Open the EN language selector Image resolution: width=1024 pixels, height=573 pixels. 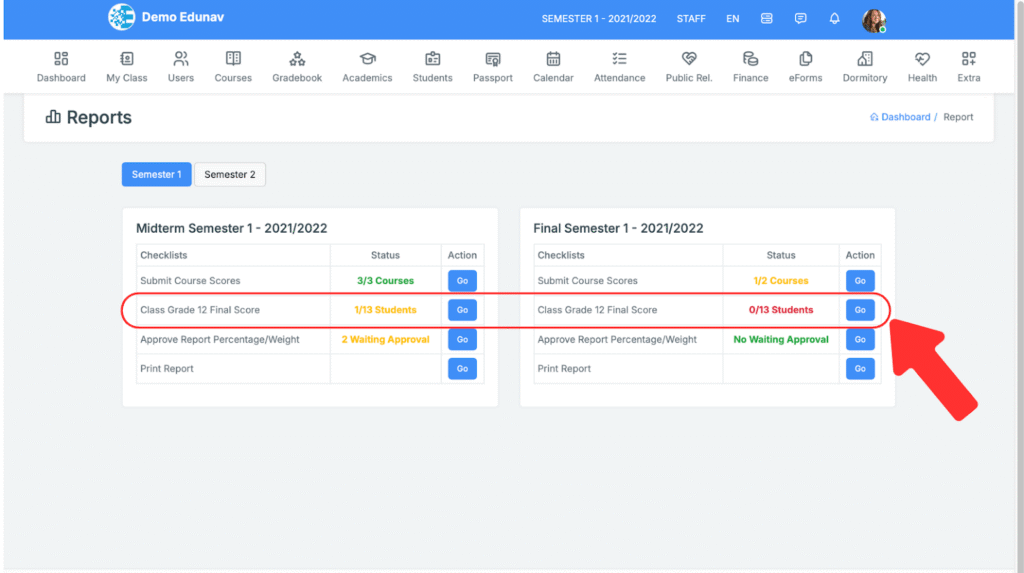pyautogui.click(x=733, y=19)
